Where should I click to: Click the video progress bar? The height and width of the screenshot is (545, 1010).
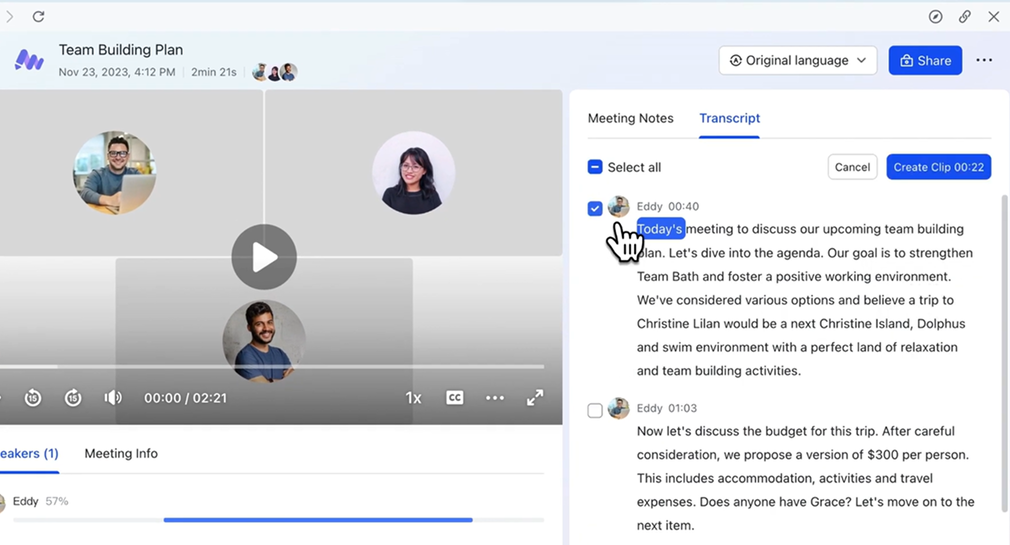(x=272, y=367)
